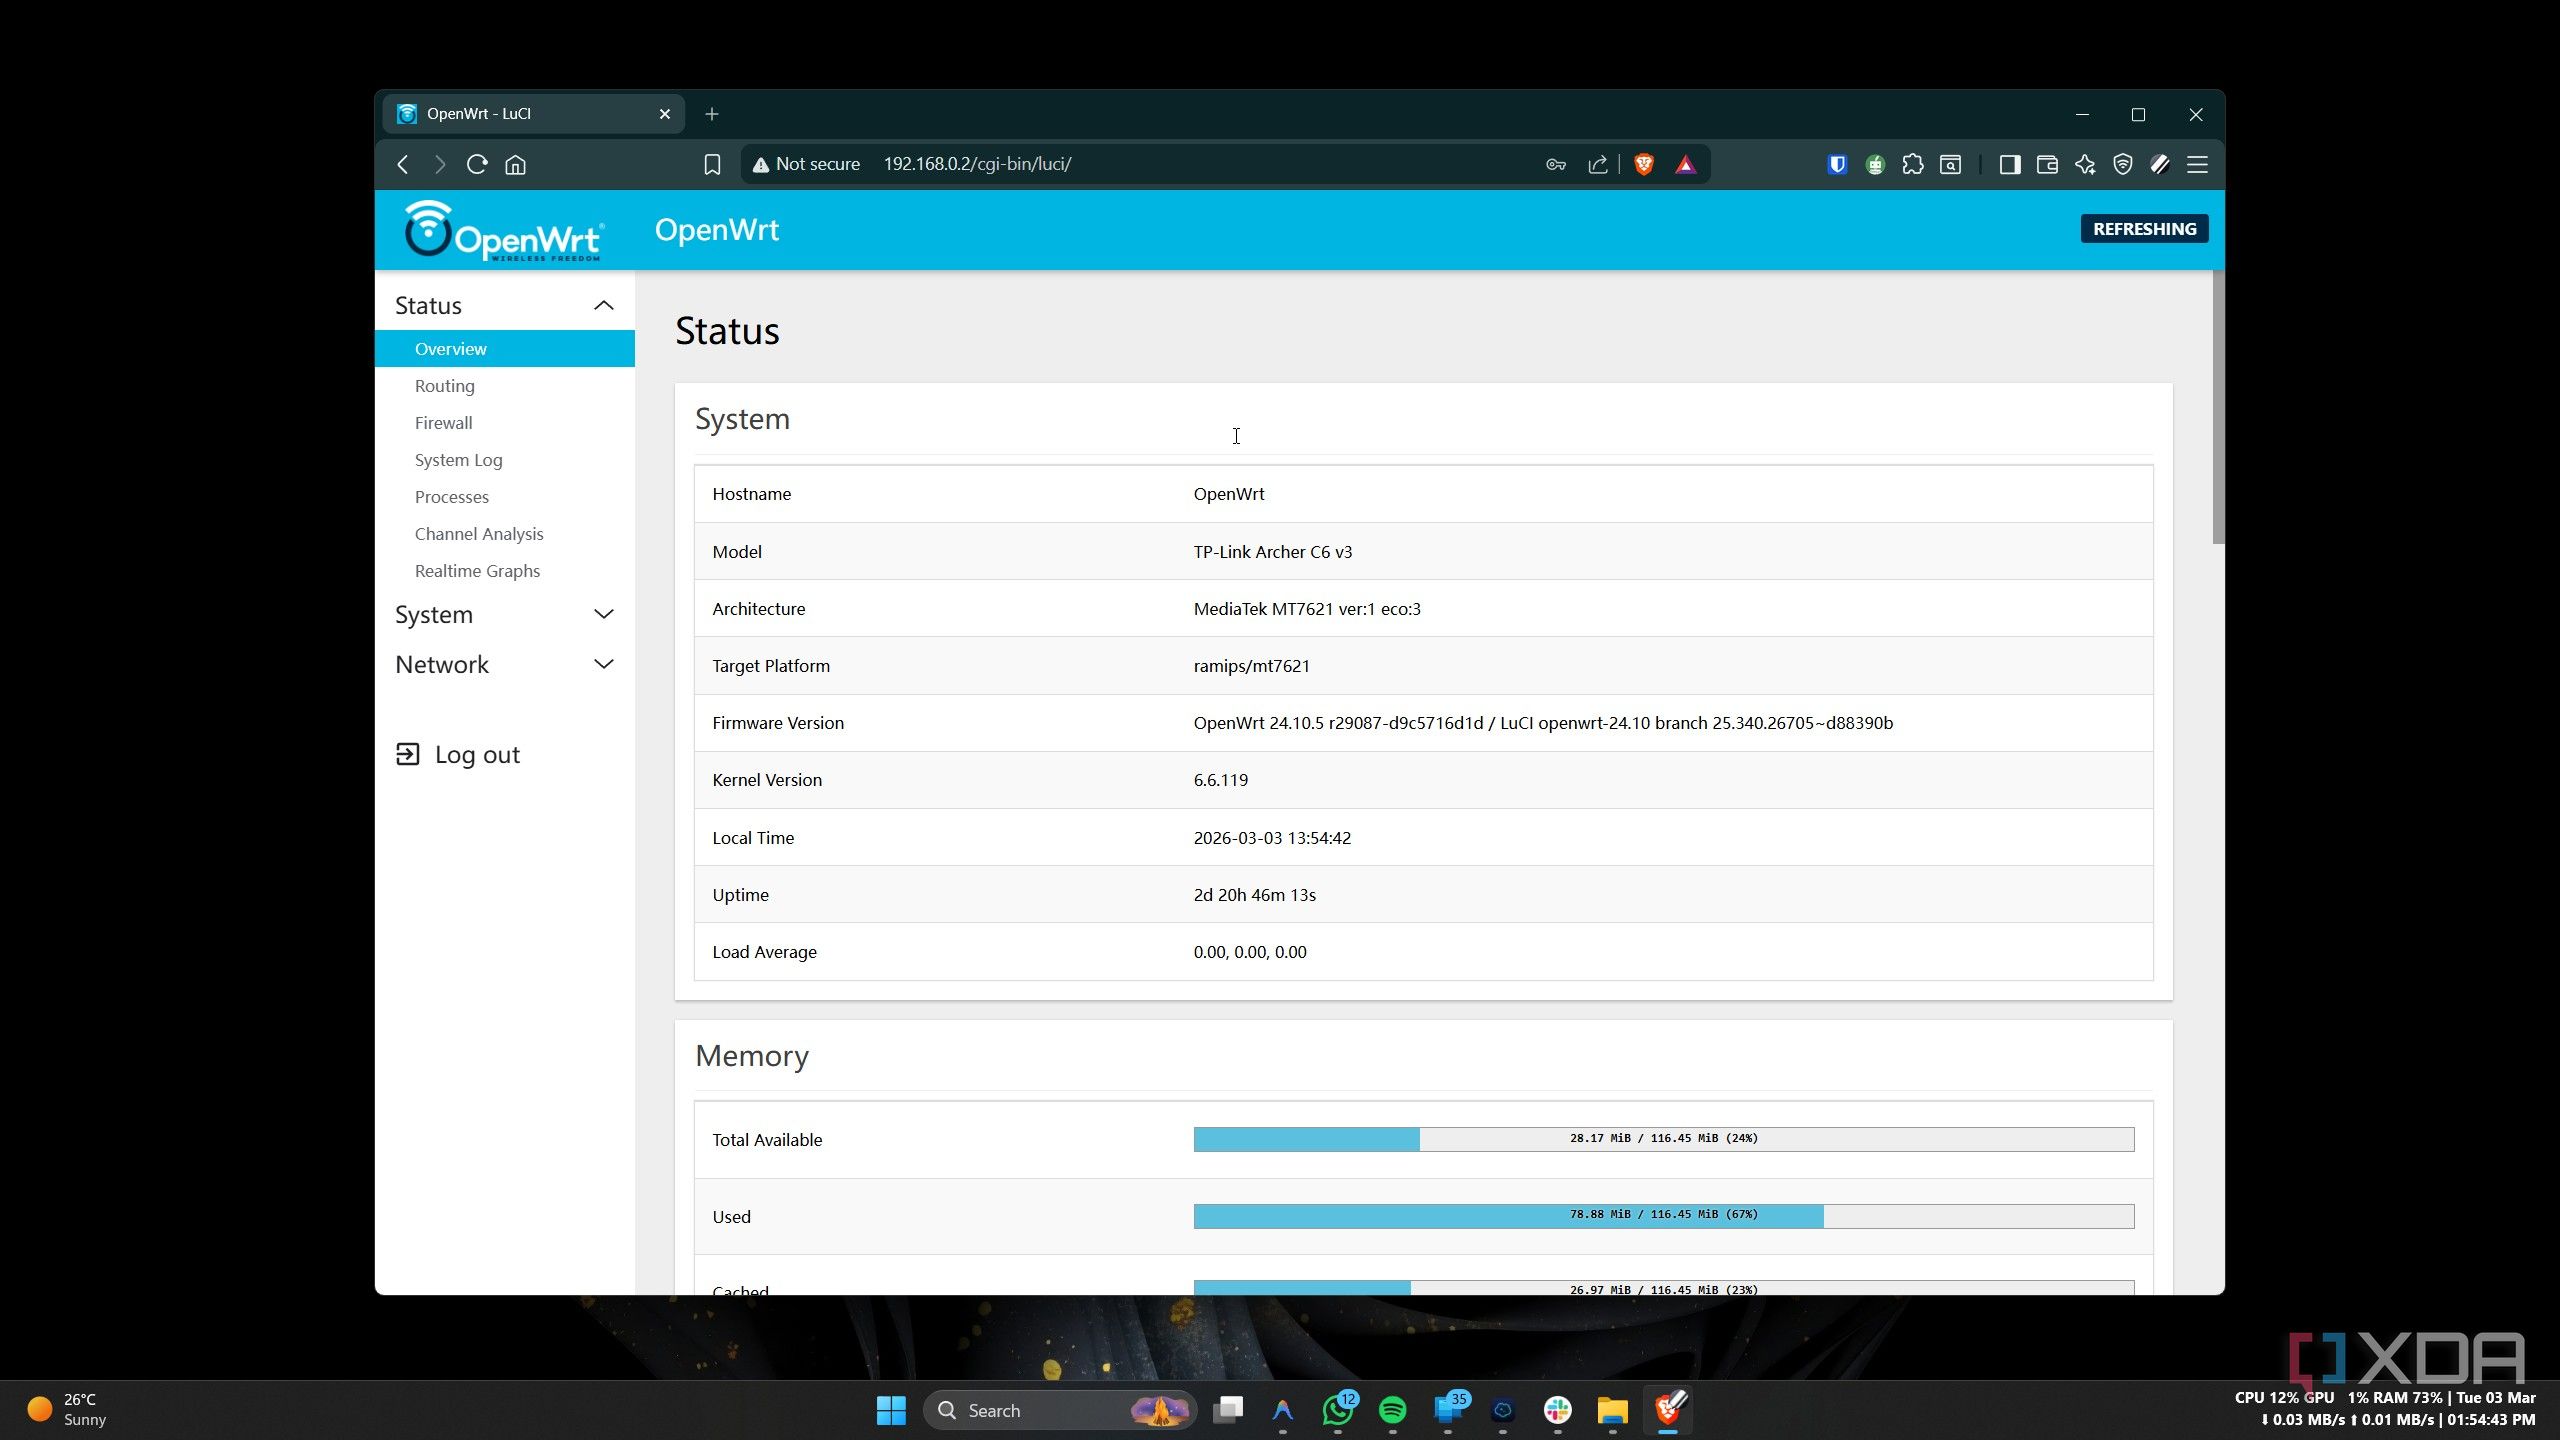This screenshot has width=2560, height=1440.
Task: Click the share page icon
Action: pyautogui.click(x=1597, y=164)
